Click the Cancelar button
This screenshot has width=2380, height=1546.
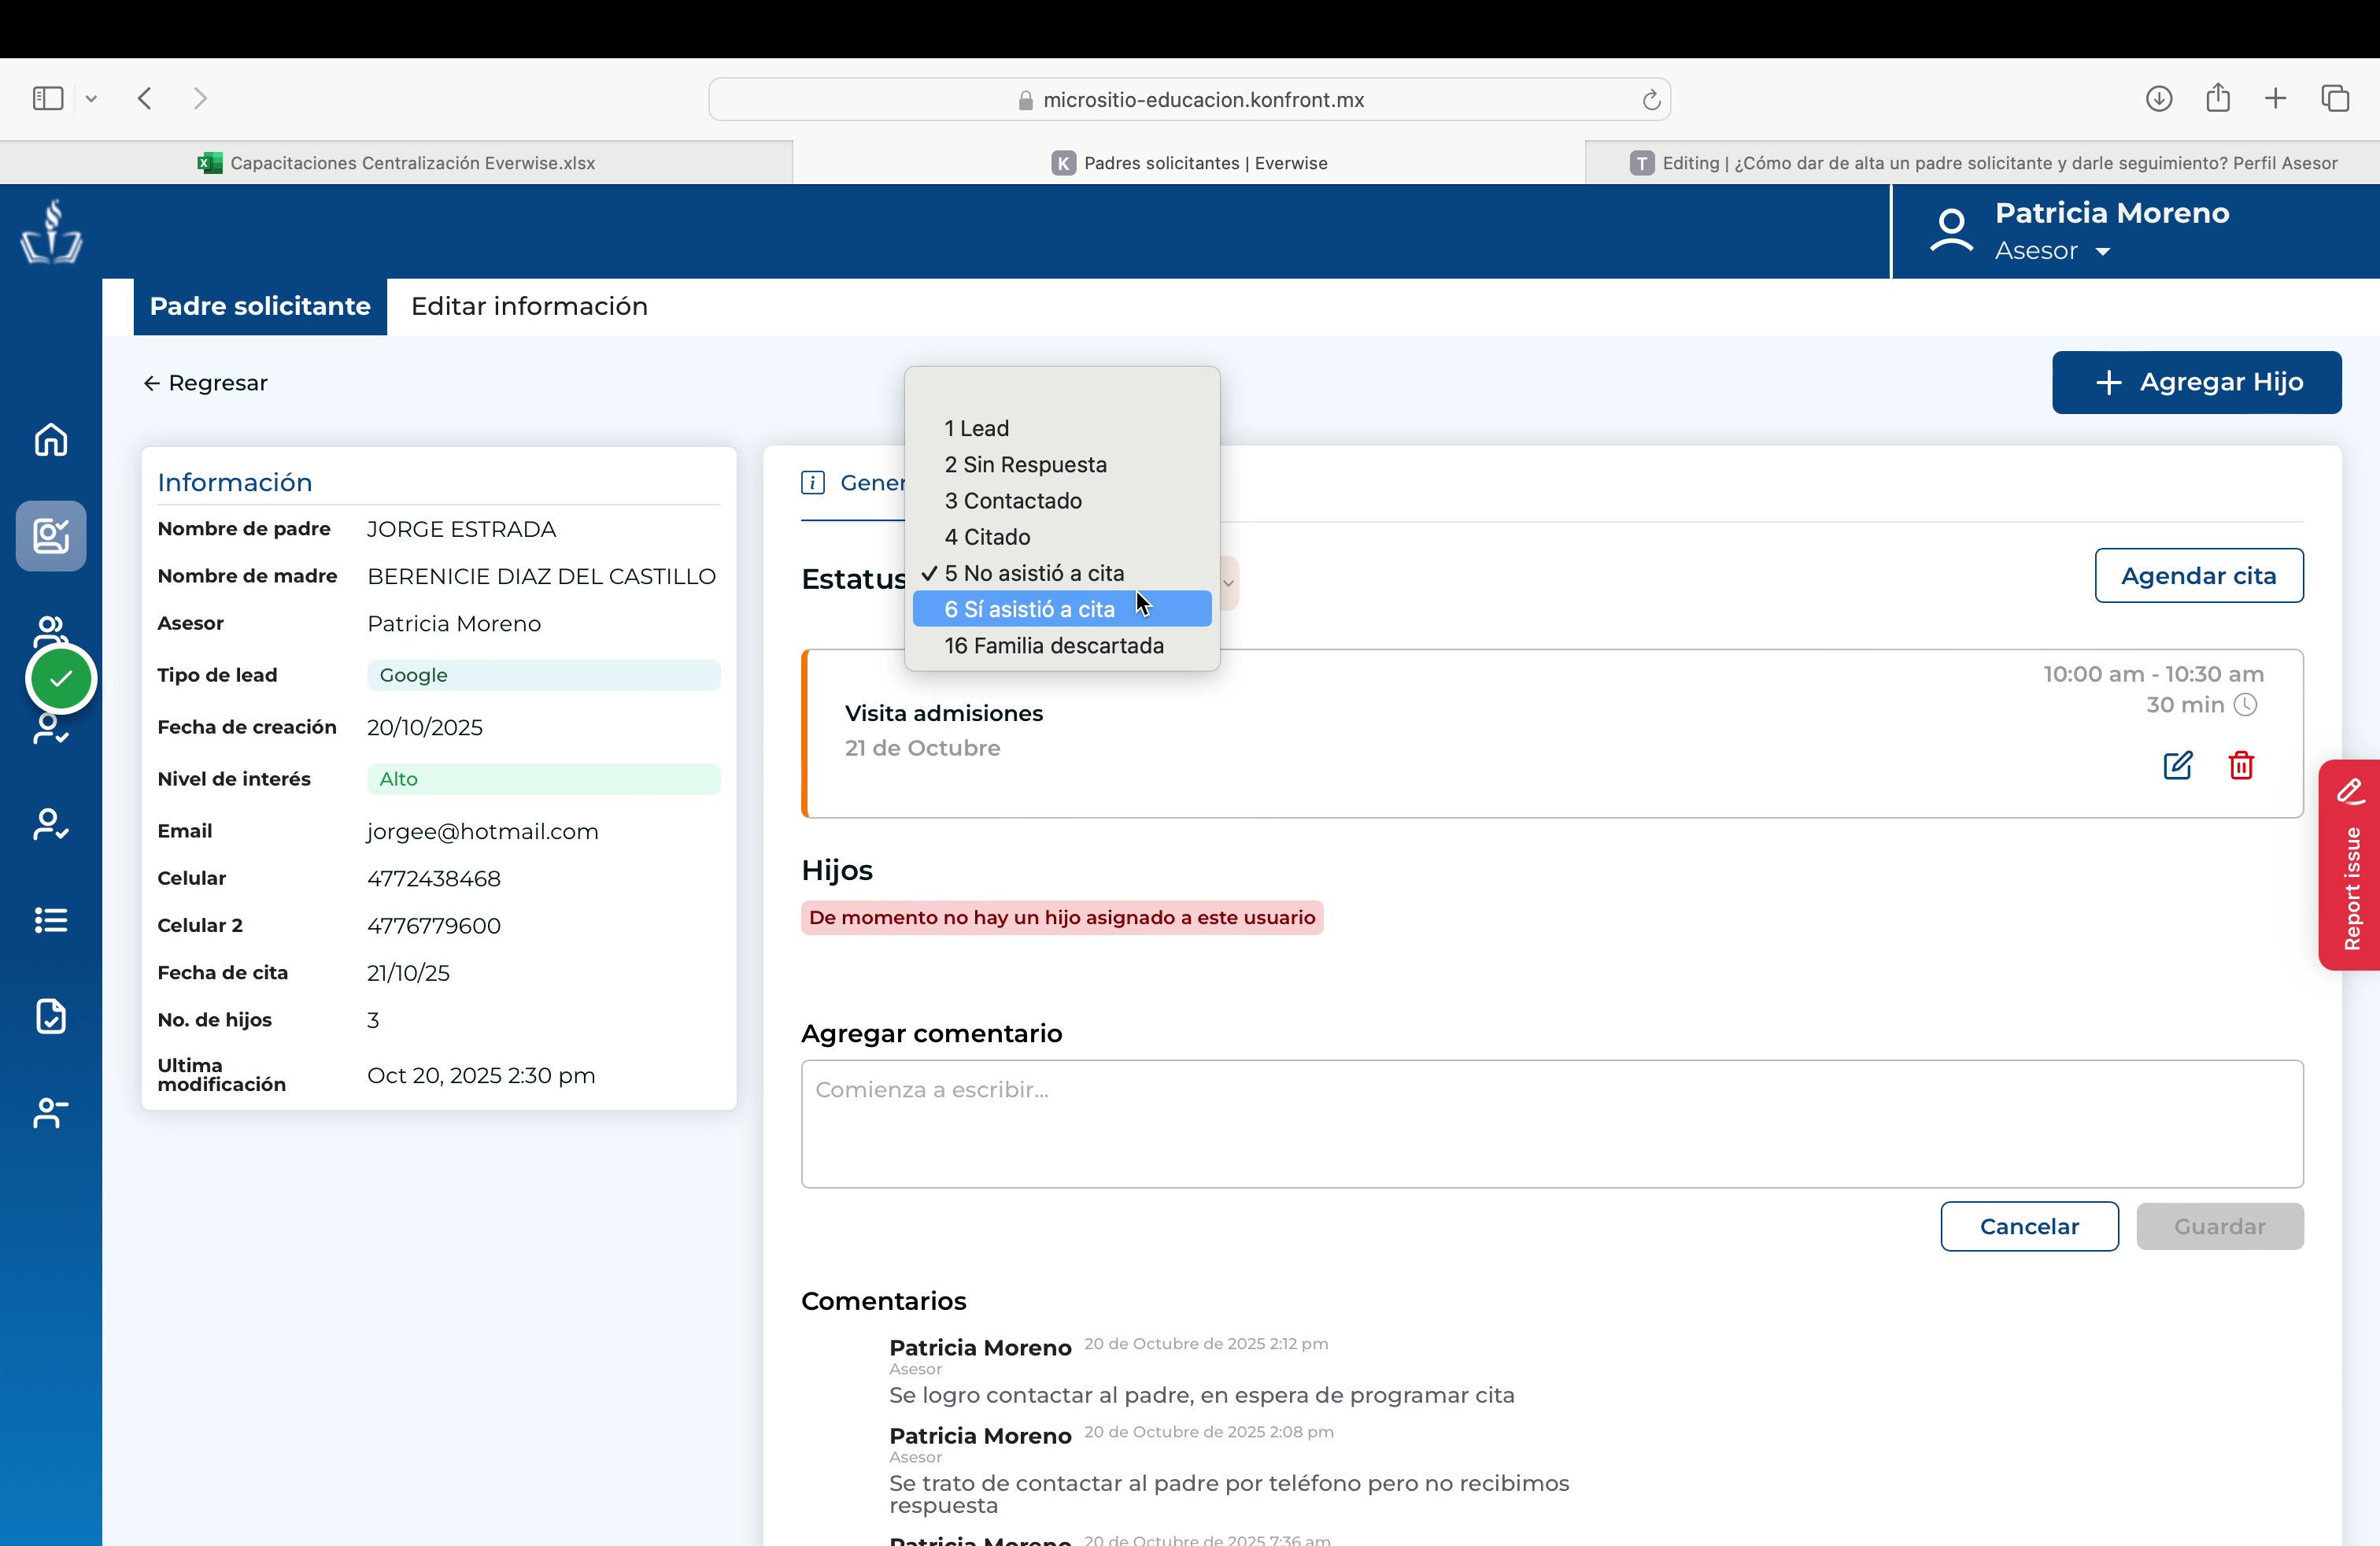pos(2029,1226)
